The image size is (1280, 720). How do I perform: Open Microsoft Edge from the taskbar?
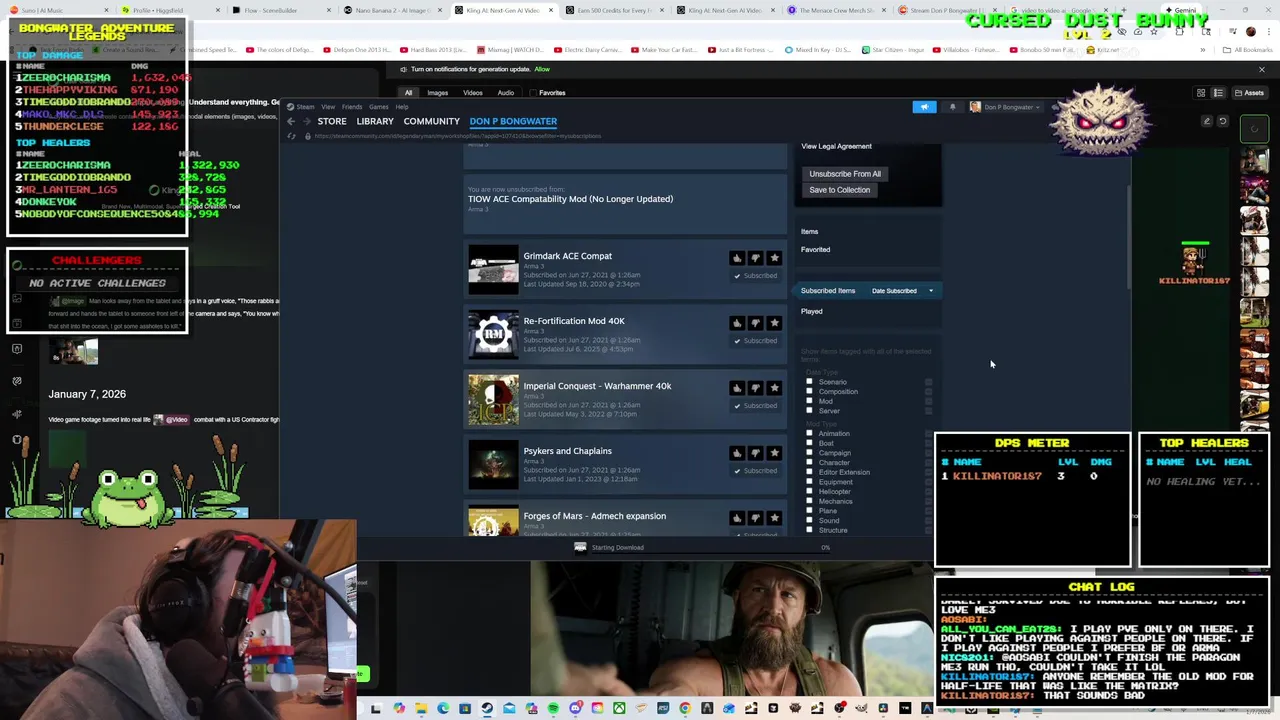click(x=443, y=709)
